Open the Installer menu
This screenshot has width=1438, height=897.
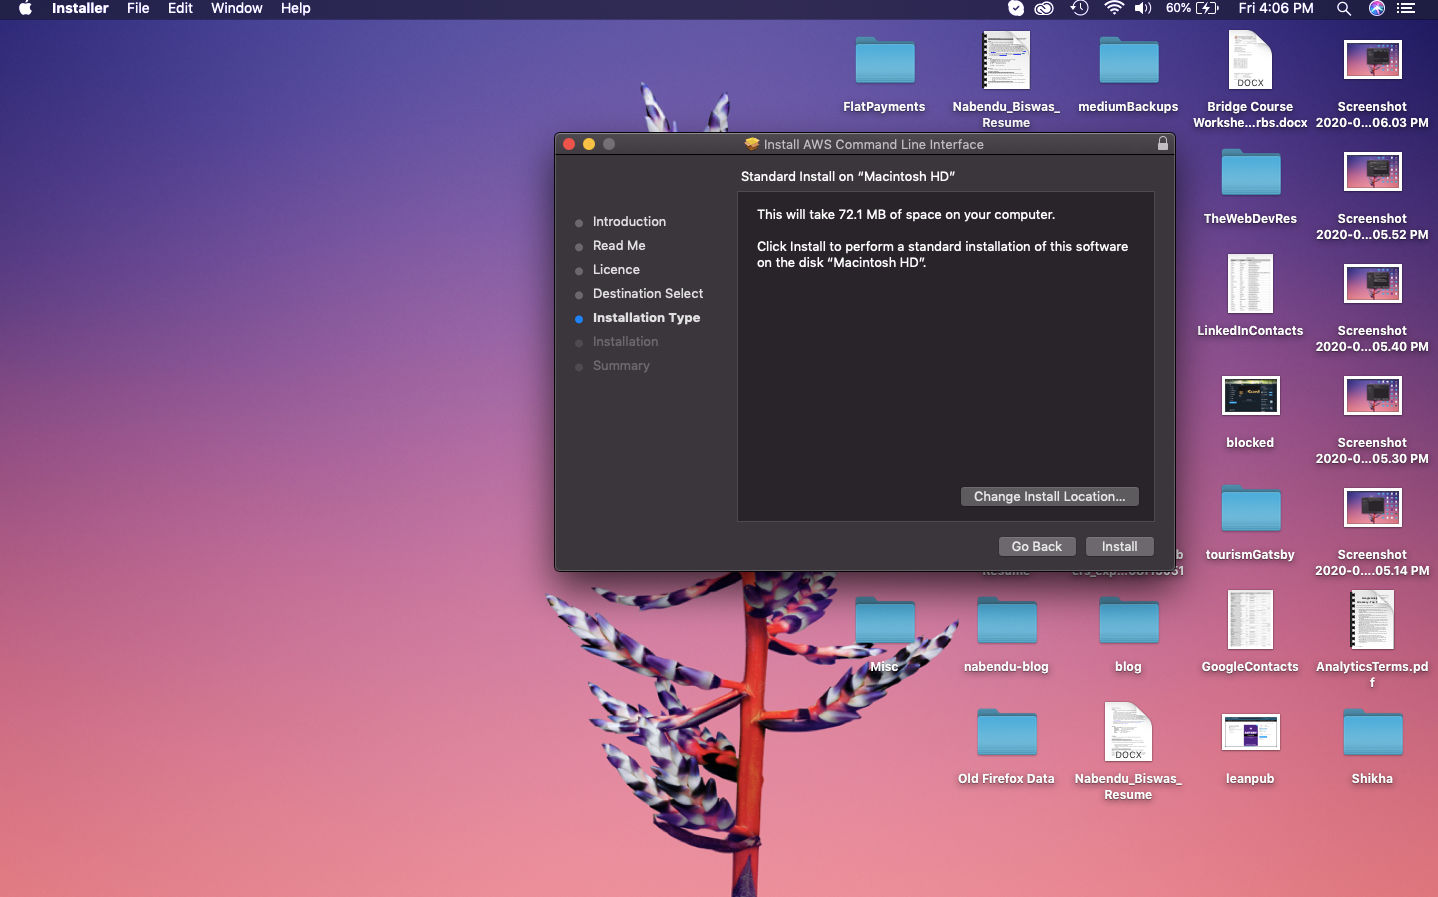pos(80,8)
